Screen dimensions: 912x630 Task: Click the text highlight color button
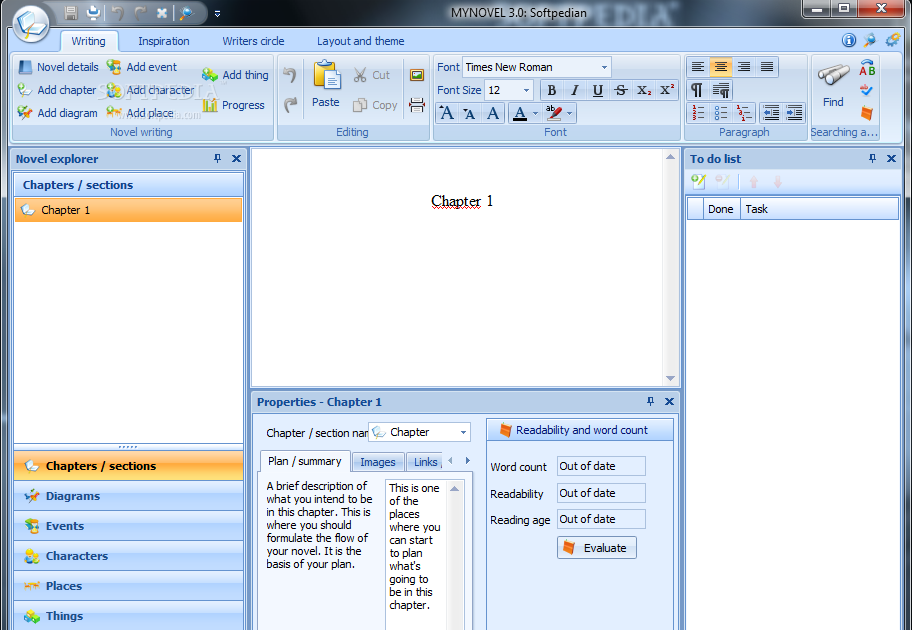pos(554,113)
